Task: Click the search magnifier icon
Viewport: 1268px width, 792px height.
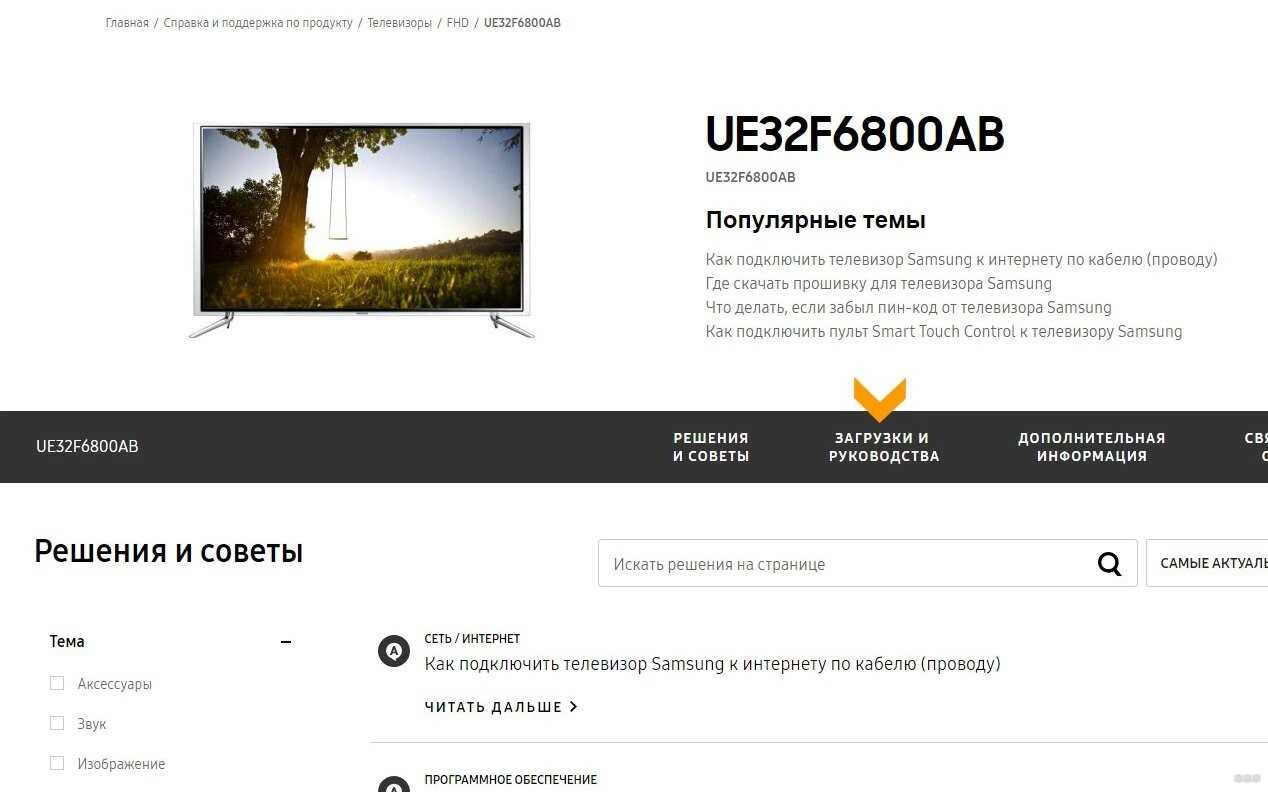Action: pos(1109,564)
